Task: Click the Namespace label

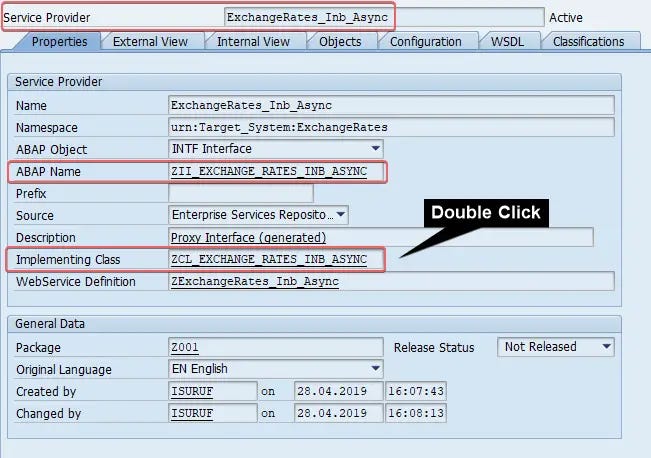Action: point(46,127)
